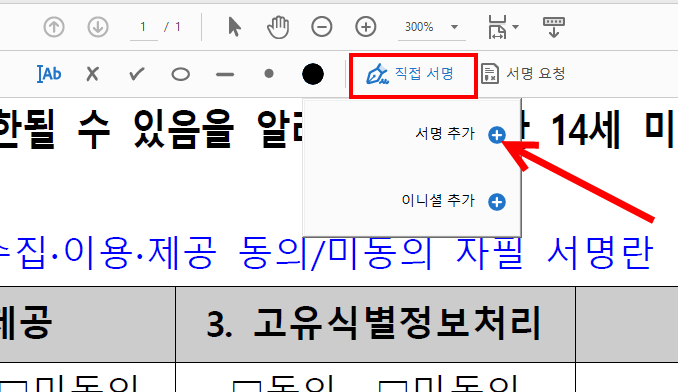Viewport: 678px width, 392px height.
Task: Choose 이니셜 추가 menu entry
Action: (x=438, y=201)
